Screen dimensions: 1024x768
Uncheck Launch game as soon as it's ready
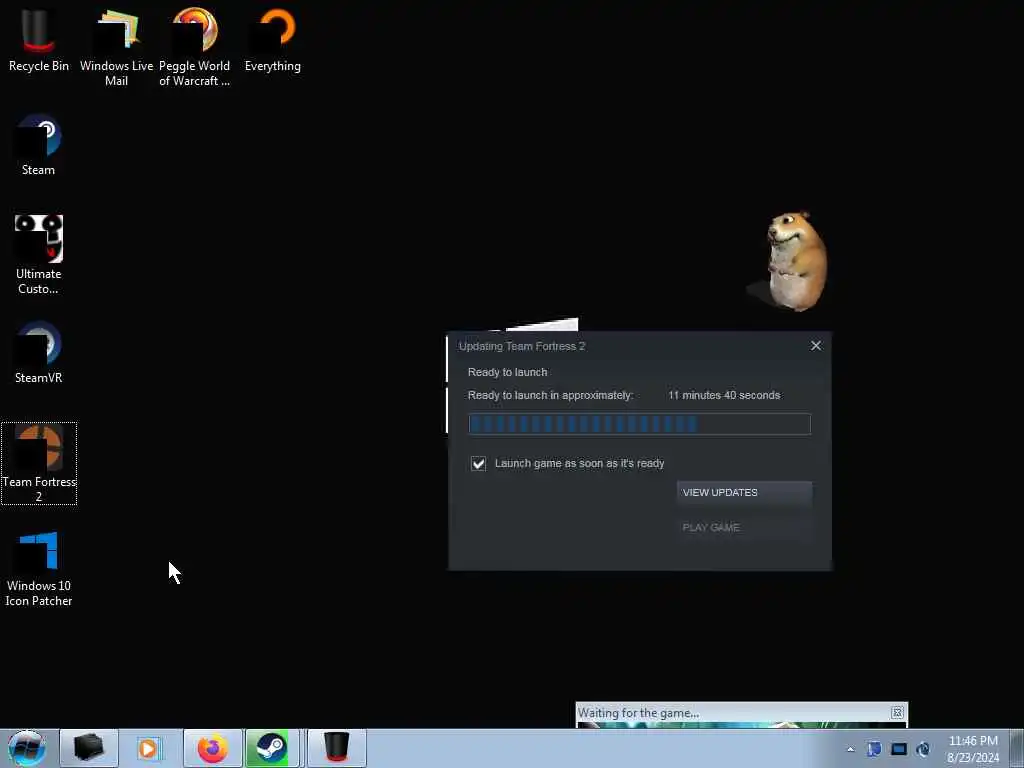pos(479,464)
